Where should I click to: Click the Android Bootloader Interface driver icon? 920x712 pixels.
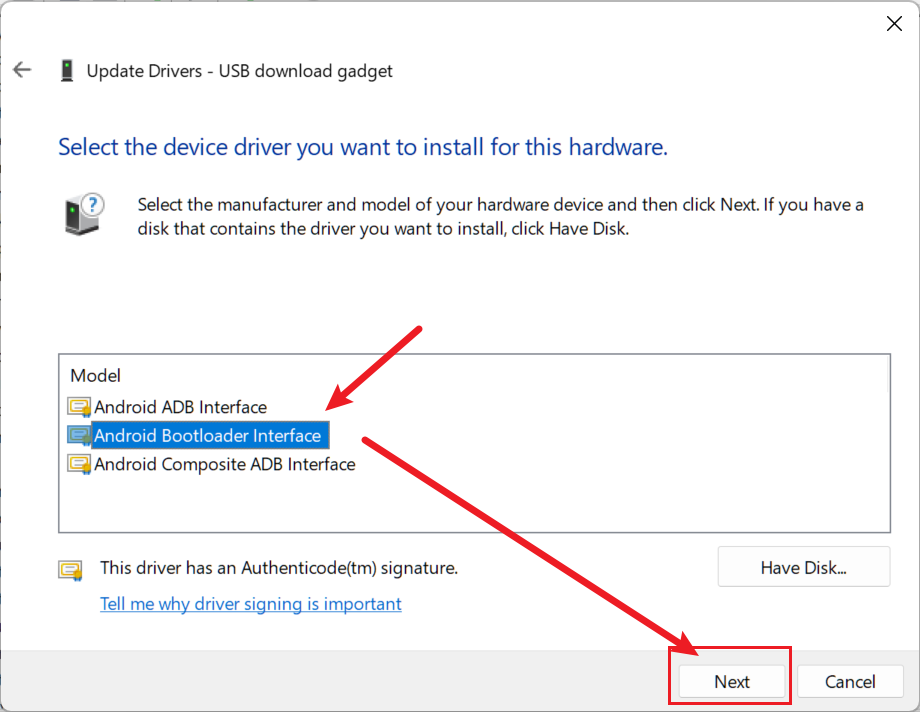pos(79,436)
